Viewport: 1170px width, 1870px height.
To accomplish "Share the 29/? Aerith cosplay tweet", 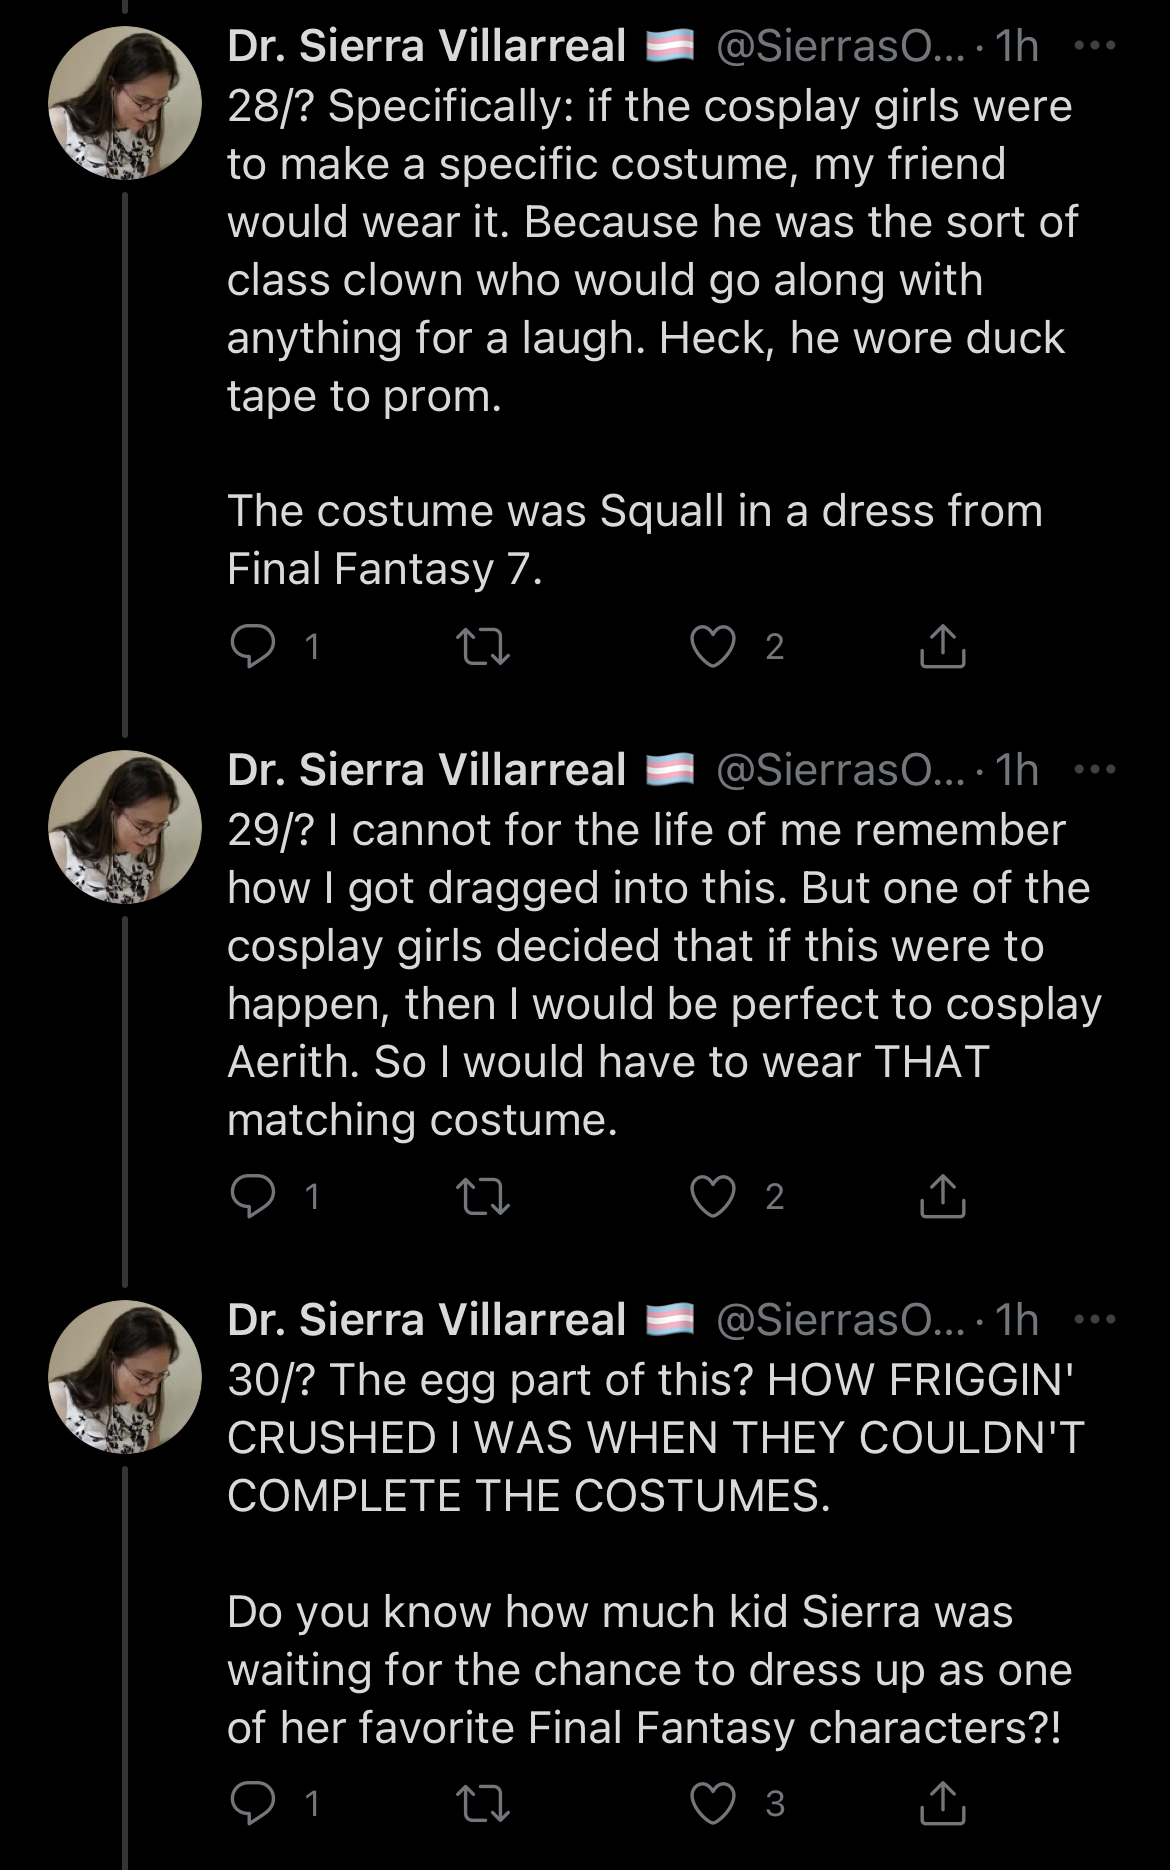I will [942, 1196].
